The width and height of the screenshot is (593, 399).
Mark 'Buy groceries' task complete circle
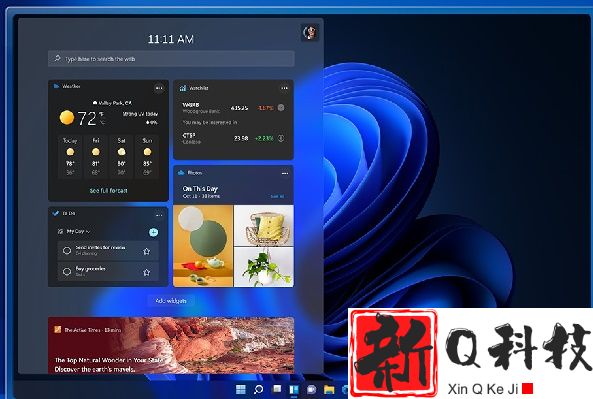point(67,272)
